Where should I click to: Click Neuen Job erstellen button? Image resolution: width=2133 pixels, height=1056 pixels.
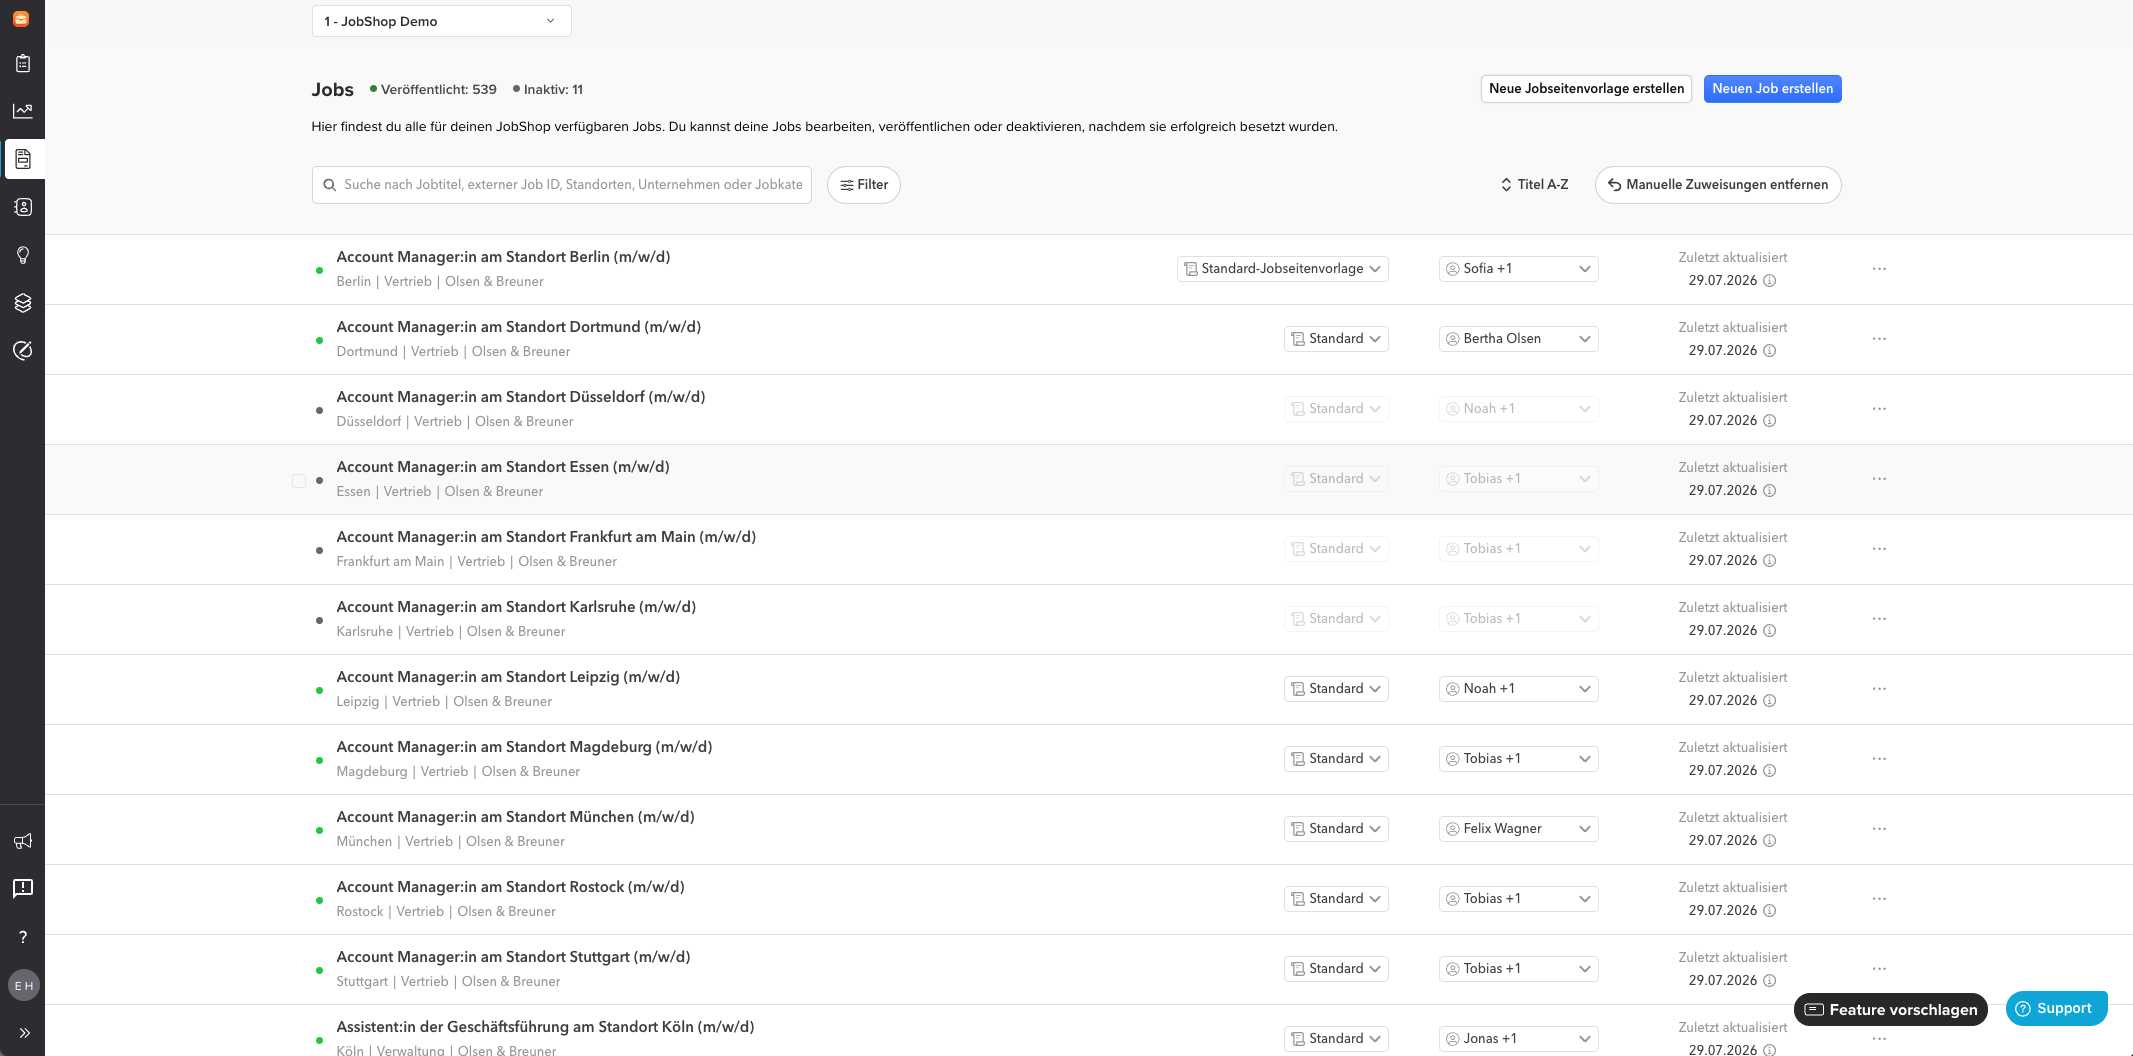1772,89
